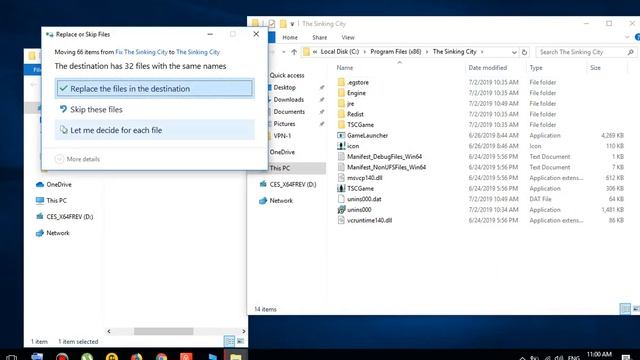Click horizontal scrollbar thumb in left window
The height and width of the screenshot is (360, 640).
pyautogui.click(x=163, y=331)
